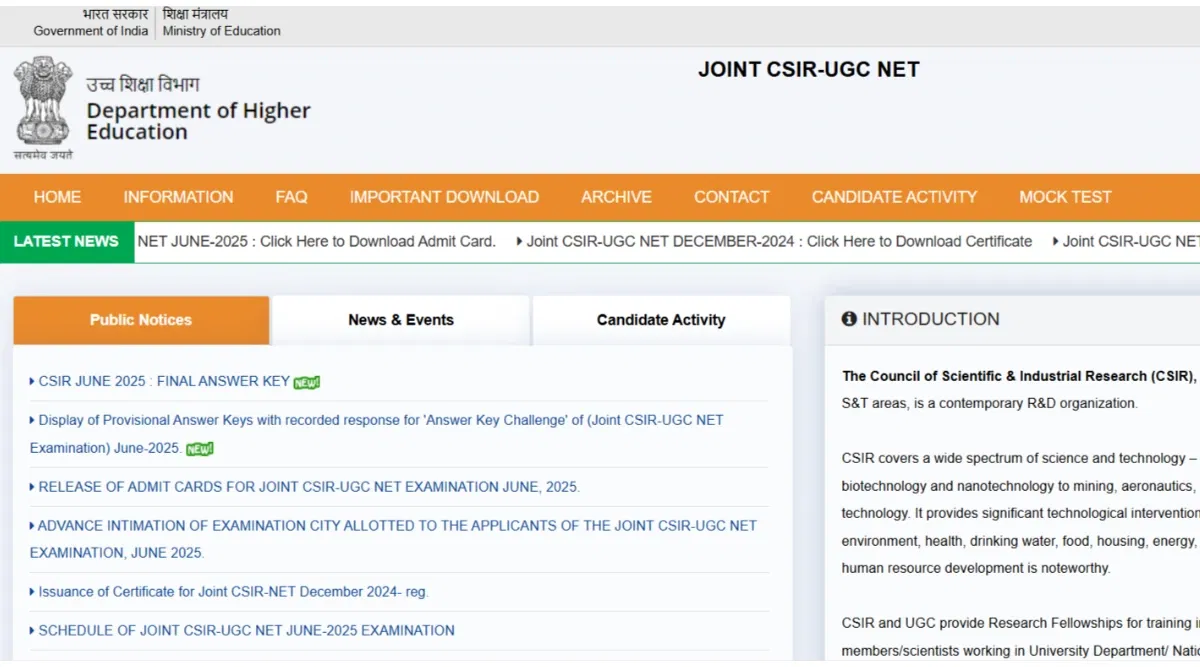This screenshot has width=1200, height=667.
Task: Click the Government of India text link
Action: [x=91, y=31]
